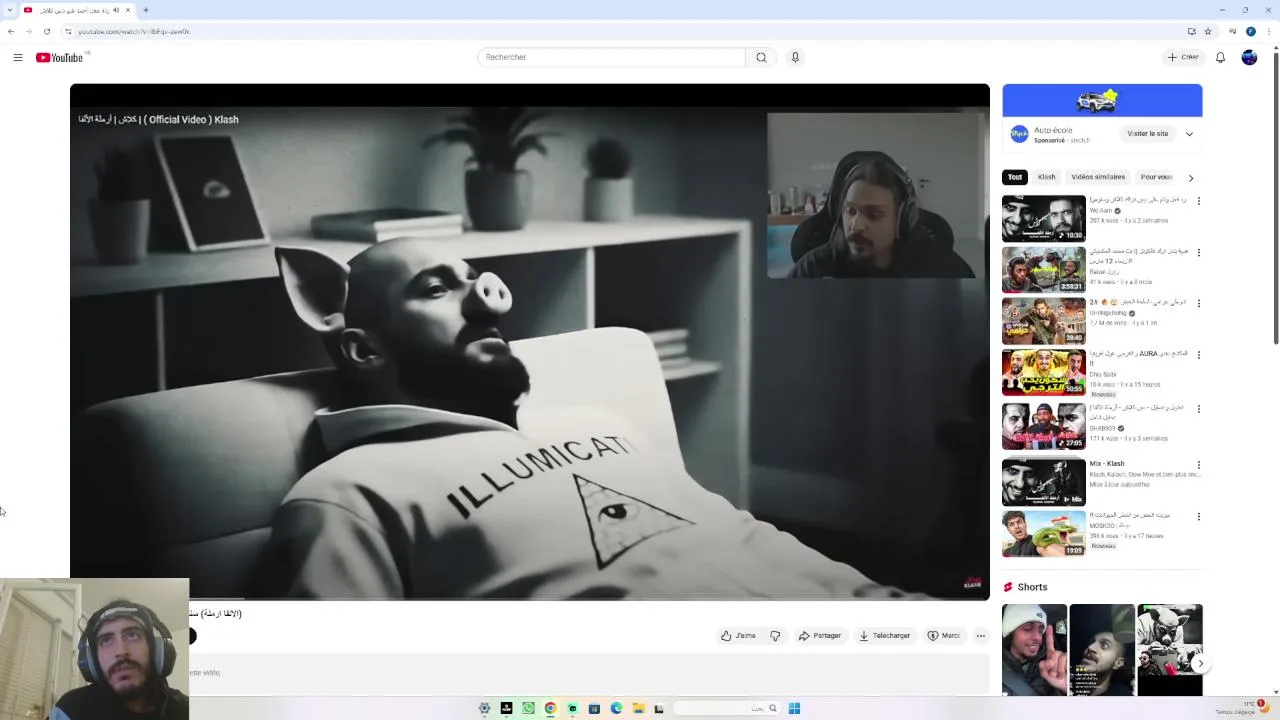Open the middle Shorts thumbnail
Image resolution: width=1280 pixels, height=720 pixels.
[1102, 650]
